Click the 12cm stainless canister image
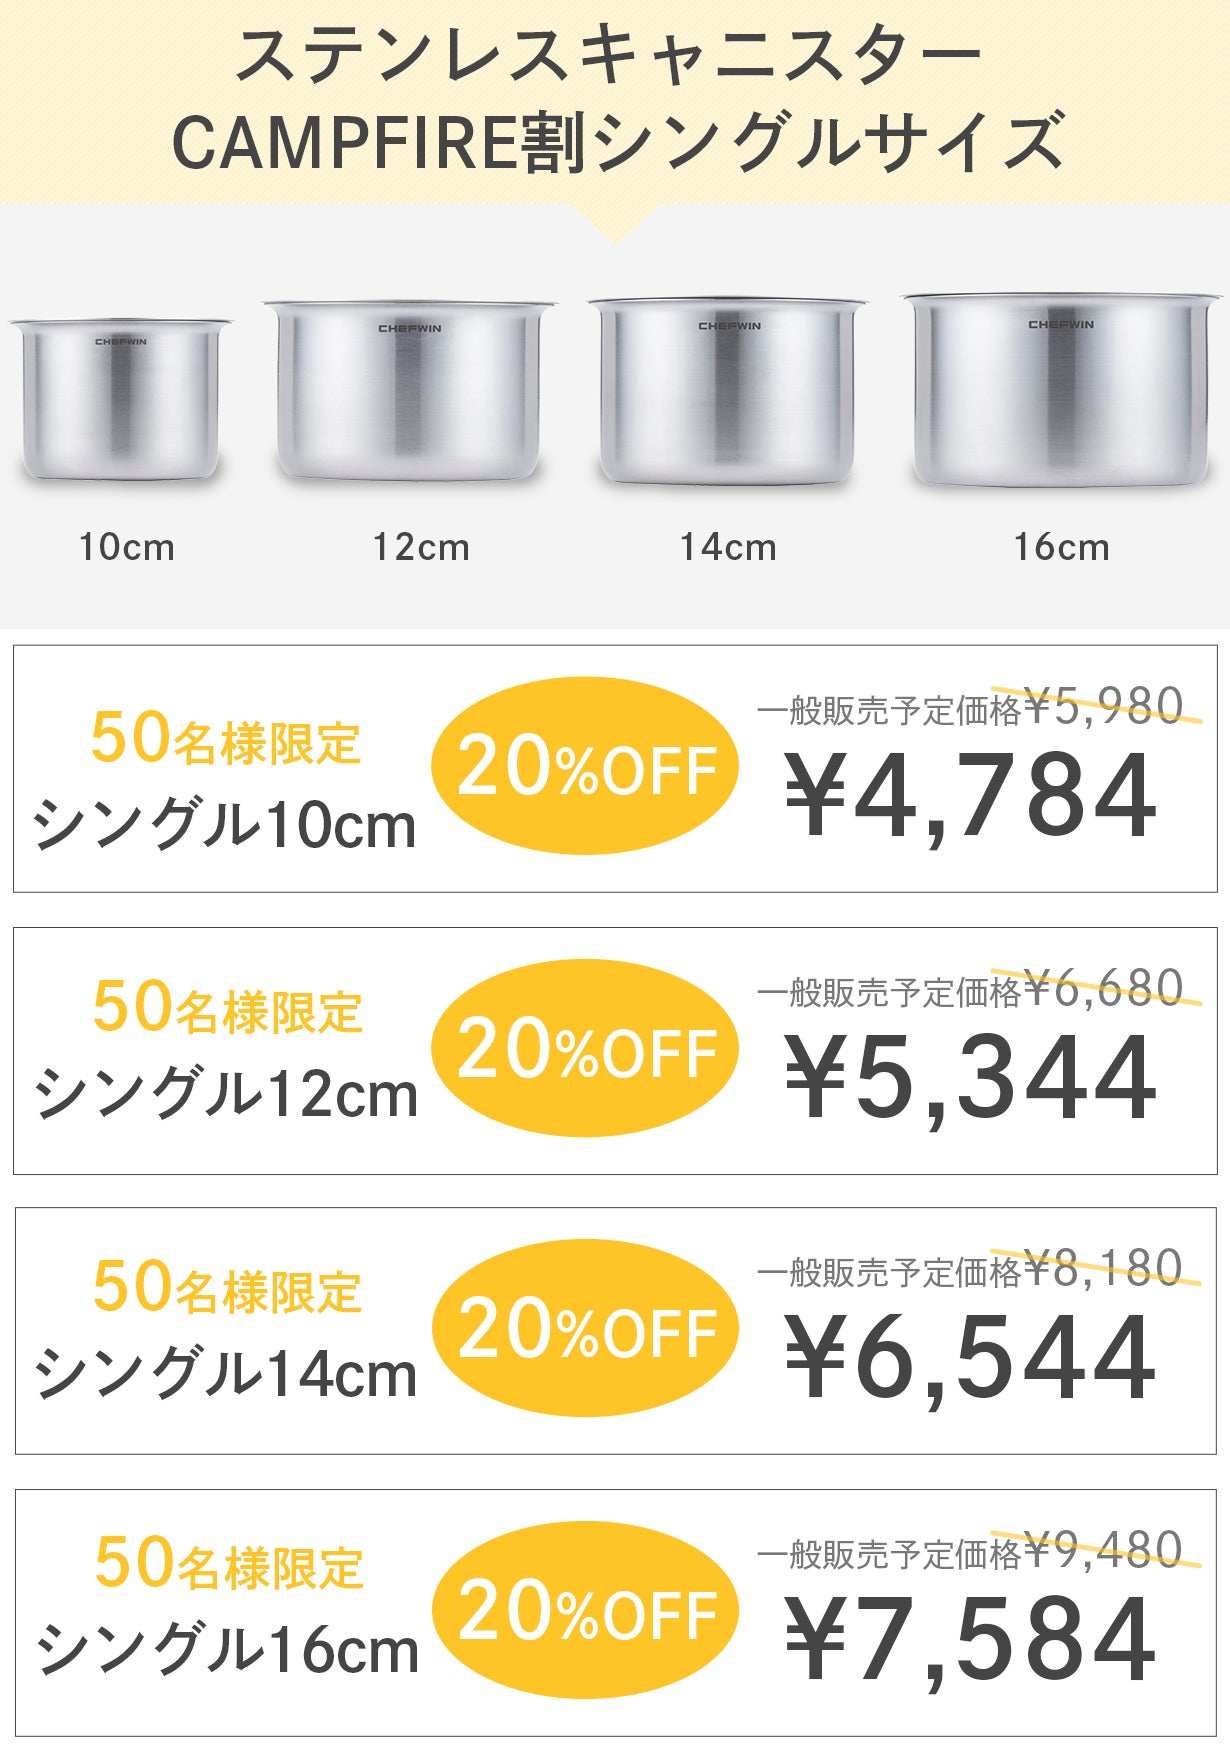 point(410,390)
